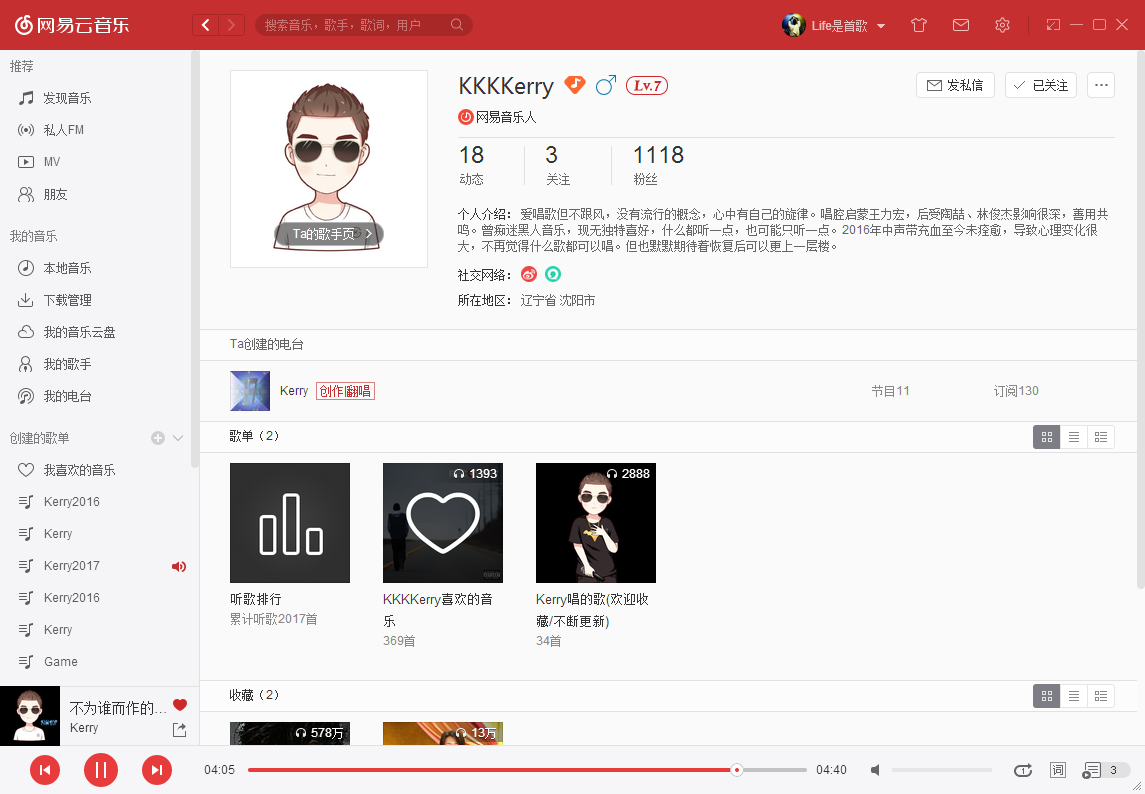
Task: Open Ta的歌手页 link on avatar
Action: 329,234
